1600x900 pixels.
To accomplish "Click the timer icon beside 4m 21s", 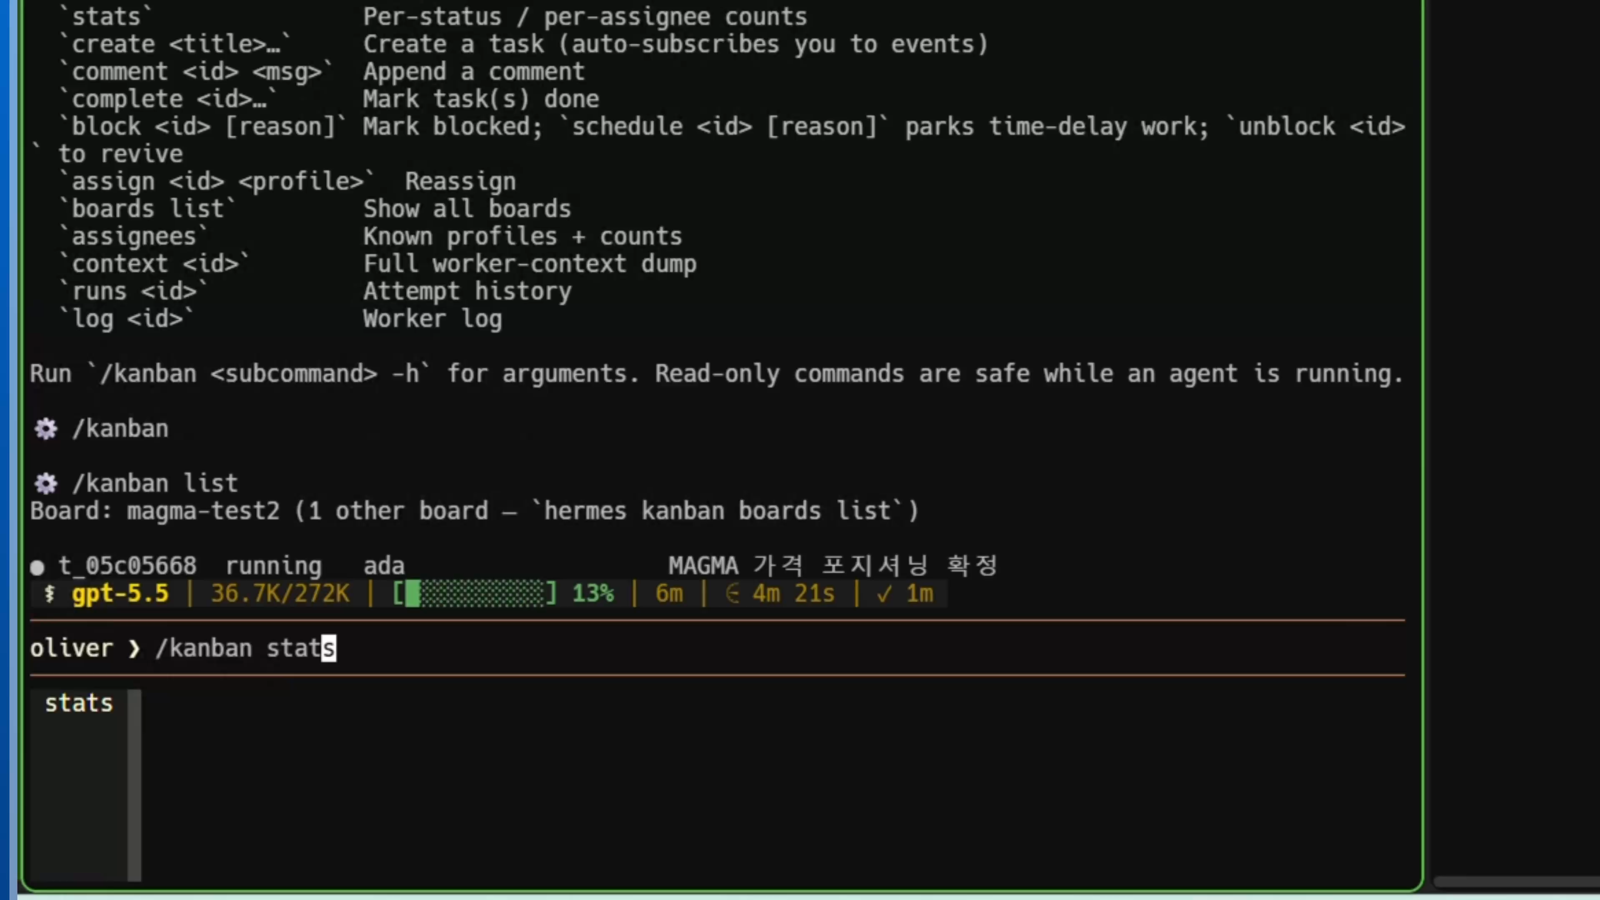I will (733, 594).
